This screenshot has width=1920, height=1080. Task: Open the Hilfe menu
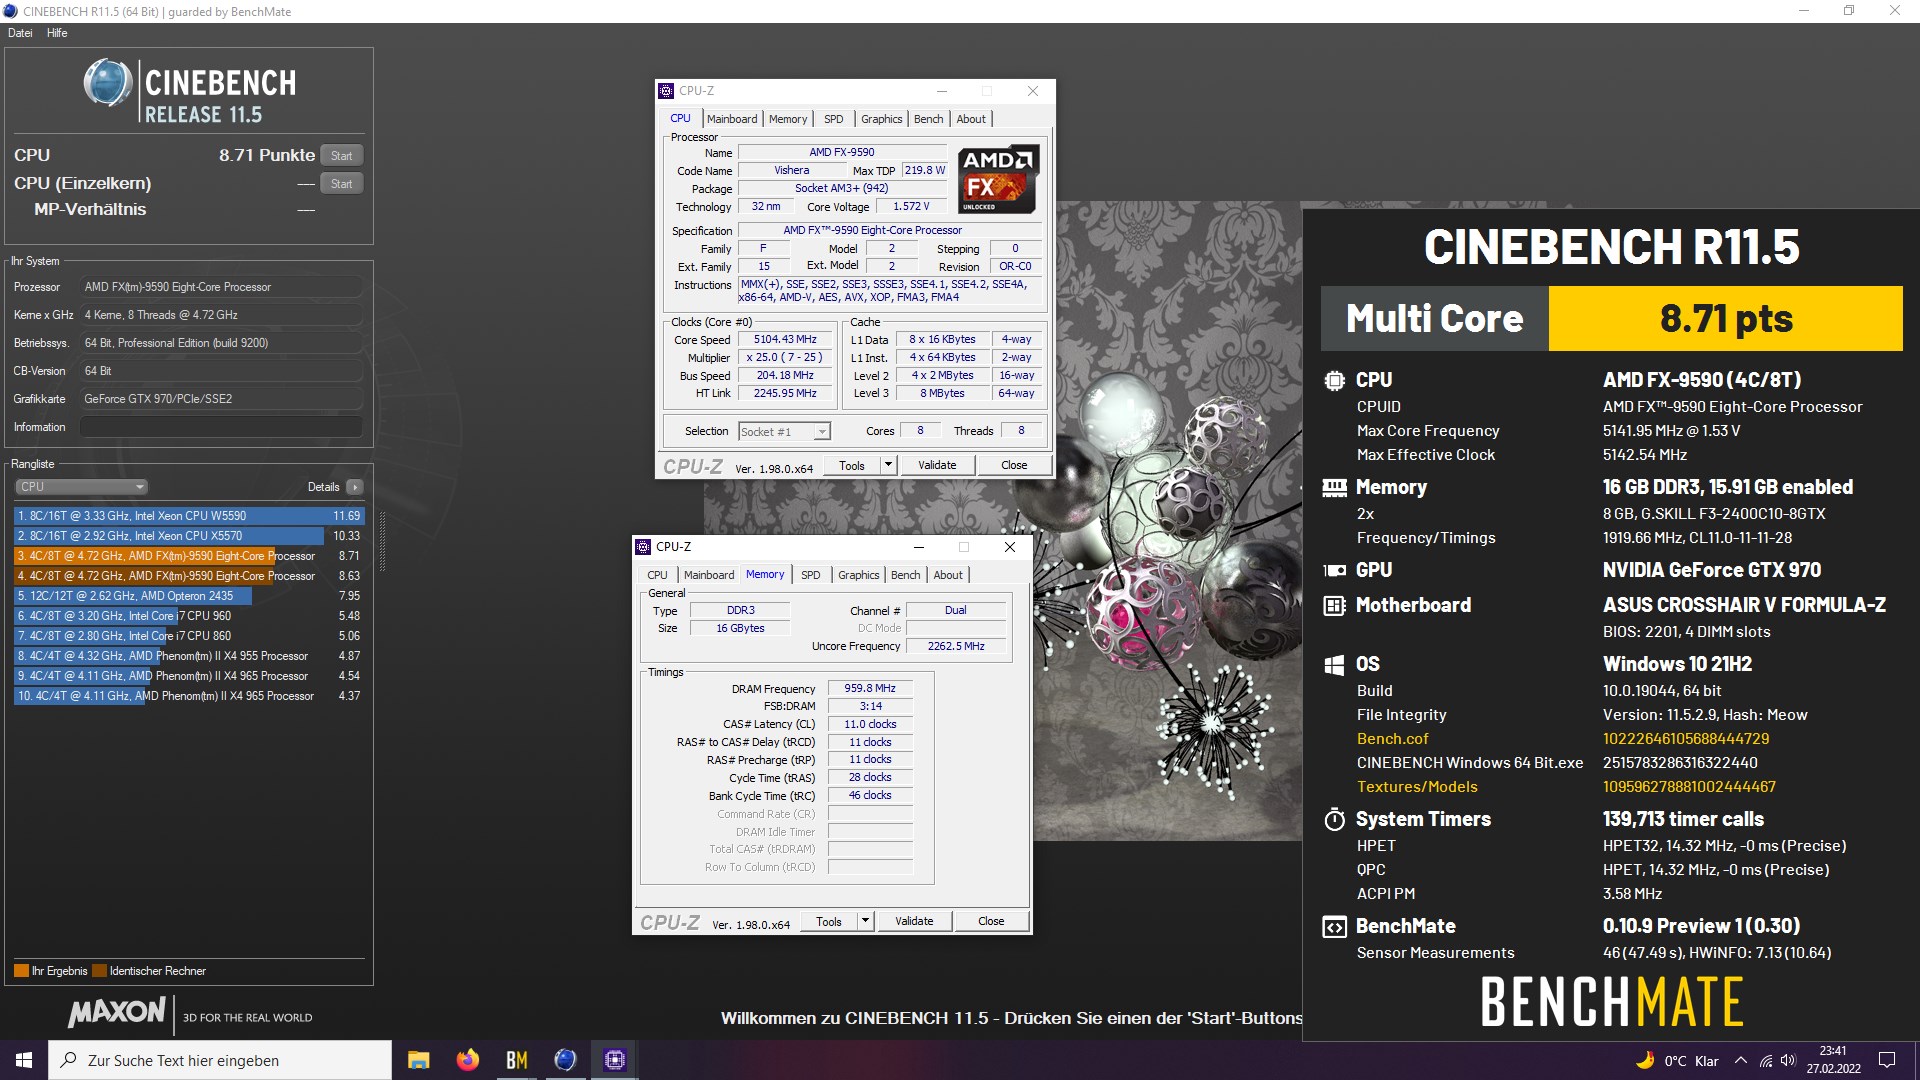coord(57,33)
